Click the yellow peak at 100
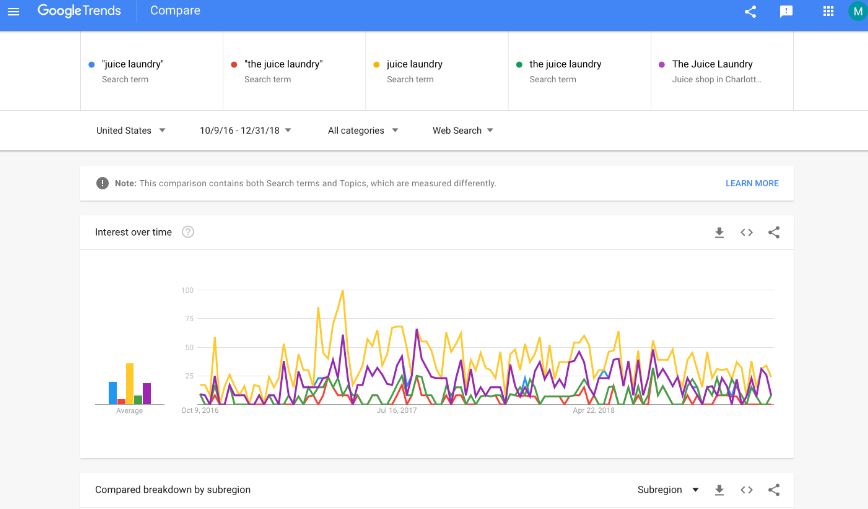868x509 pixels. pos(343,291)
